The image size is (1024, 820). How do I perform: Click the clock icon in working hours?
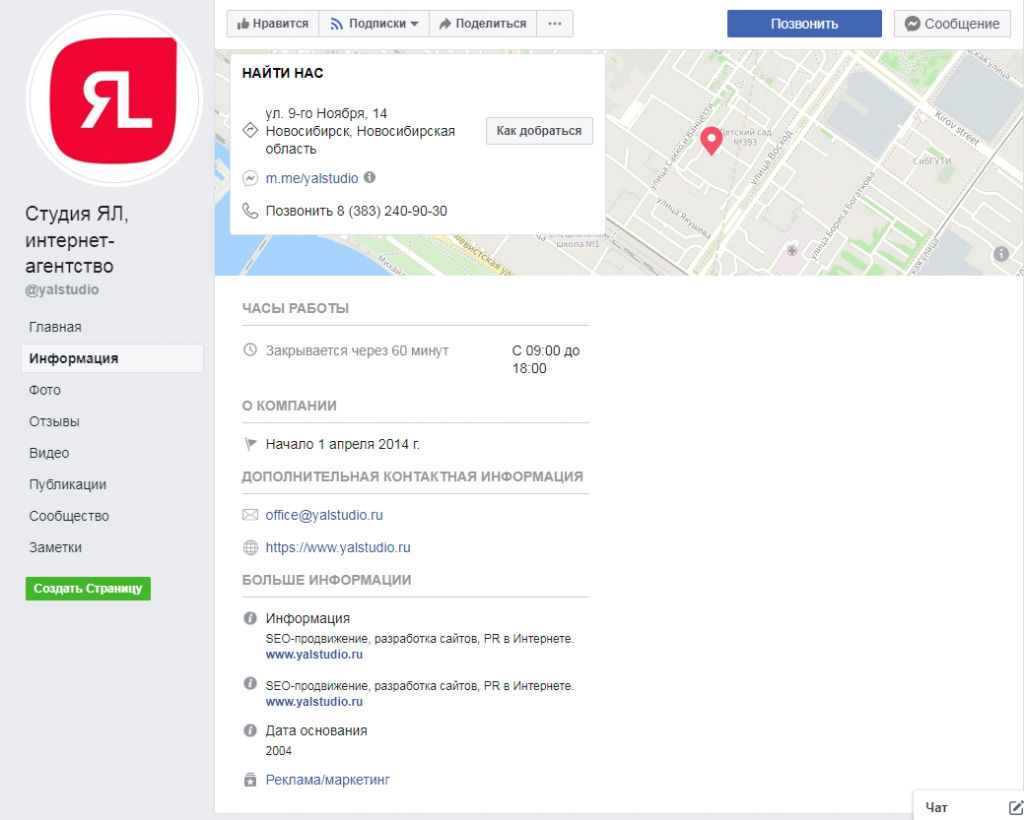250,350
